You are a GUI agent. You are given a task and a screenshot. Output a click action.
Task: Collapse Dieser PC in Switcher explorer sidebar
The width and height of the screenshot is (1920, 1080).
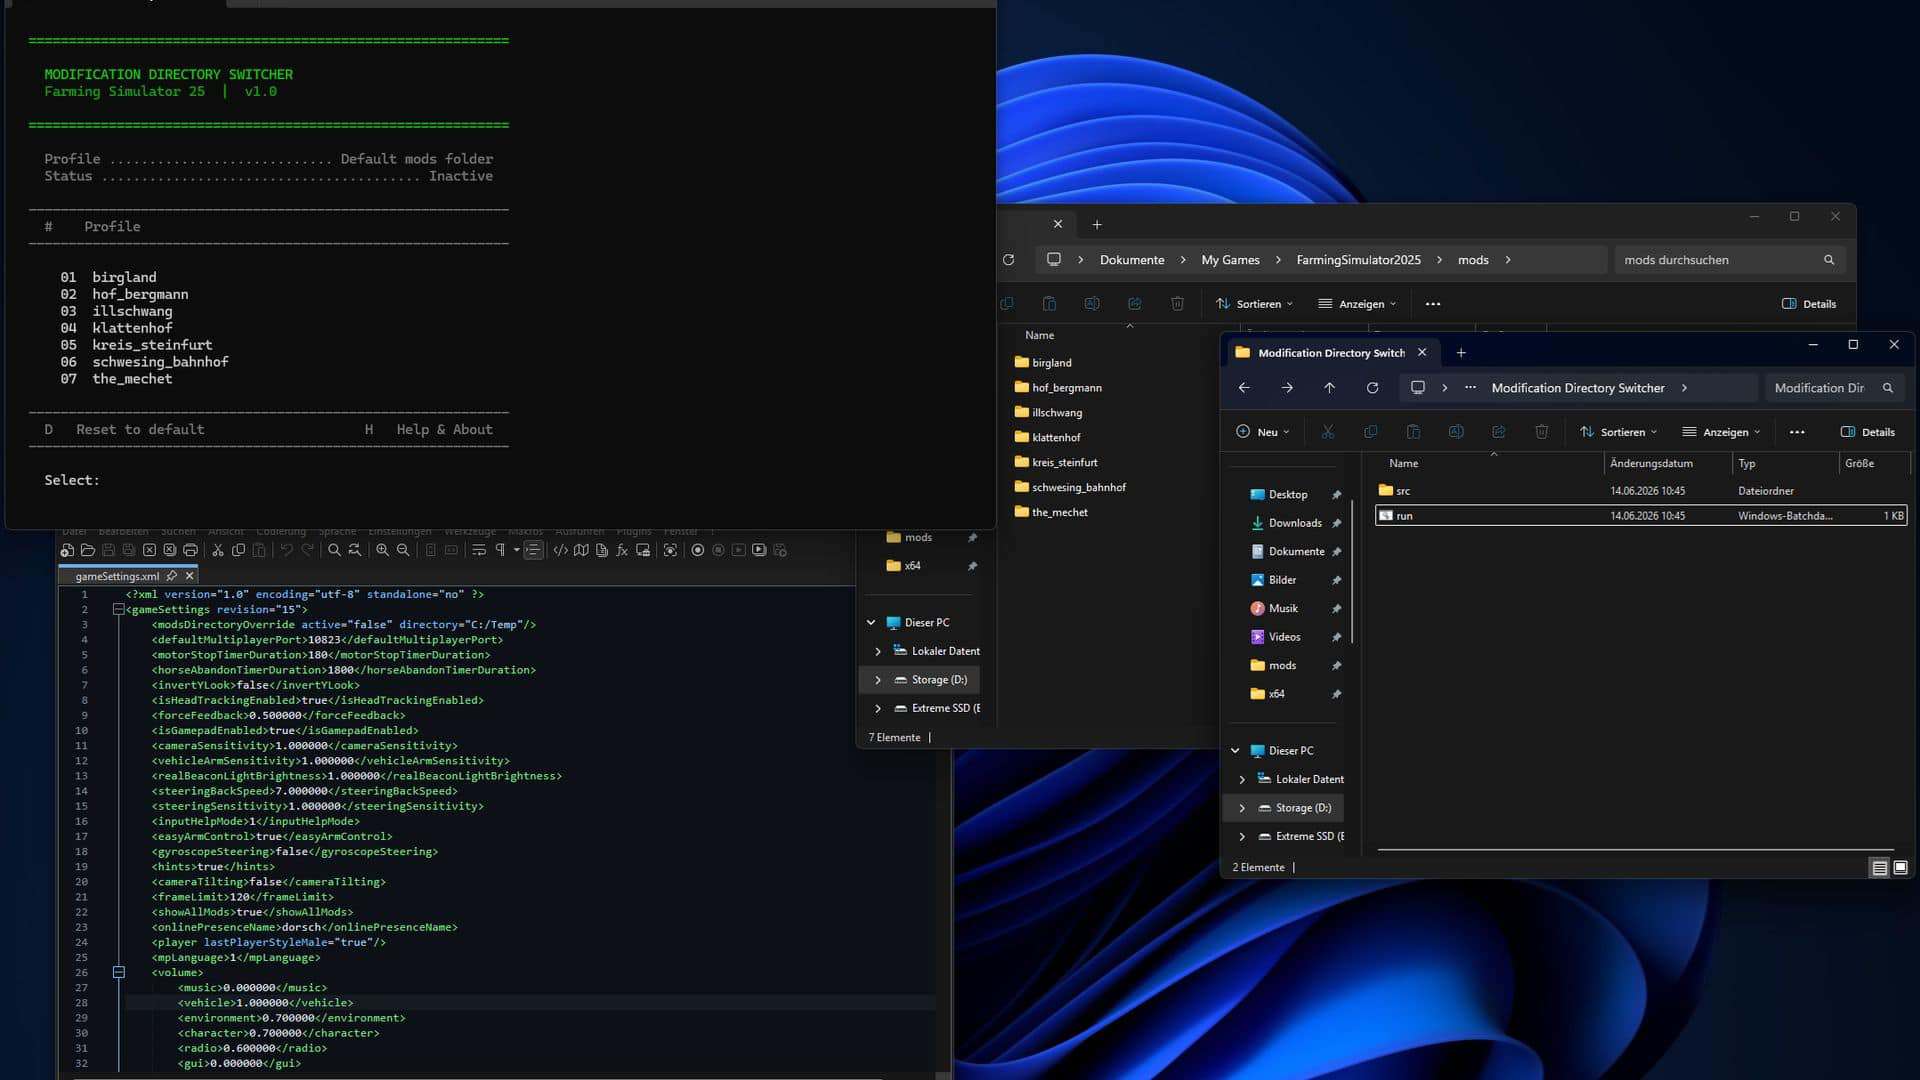1235,751
